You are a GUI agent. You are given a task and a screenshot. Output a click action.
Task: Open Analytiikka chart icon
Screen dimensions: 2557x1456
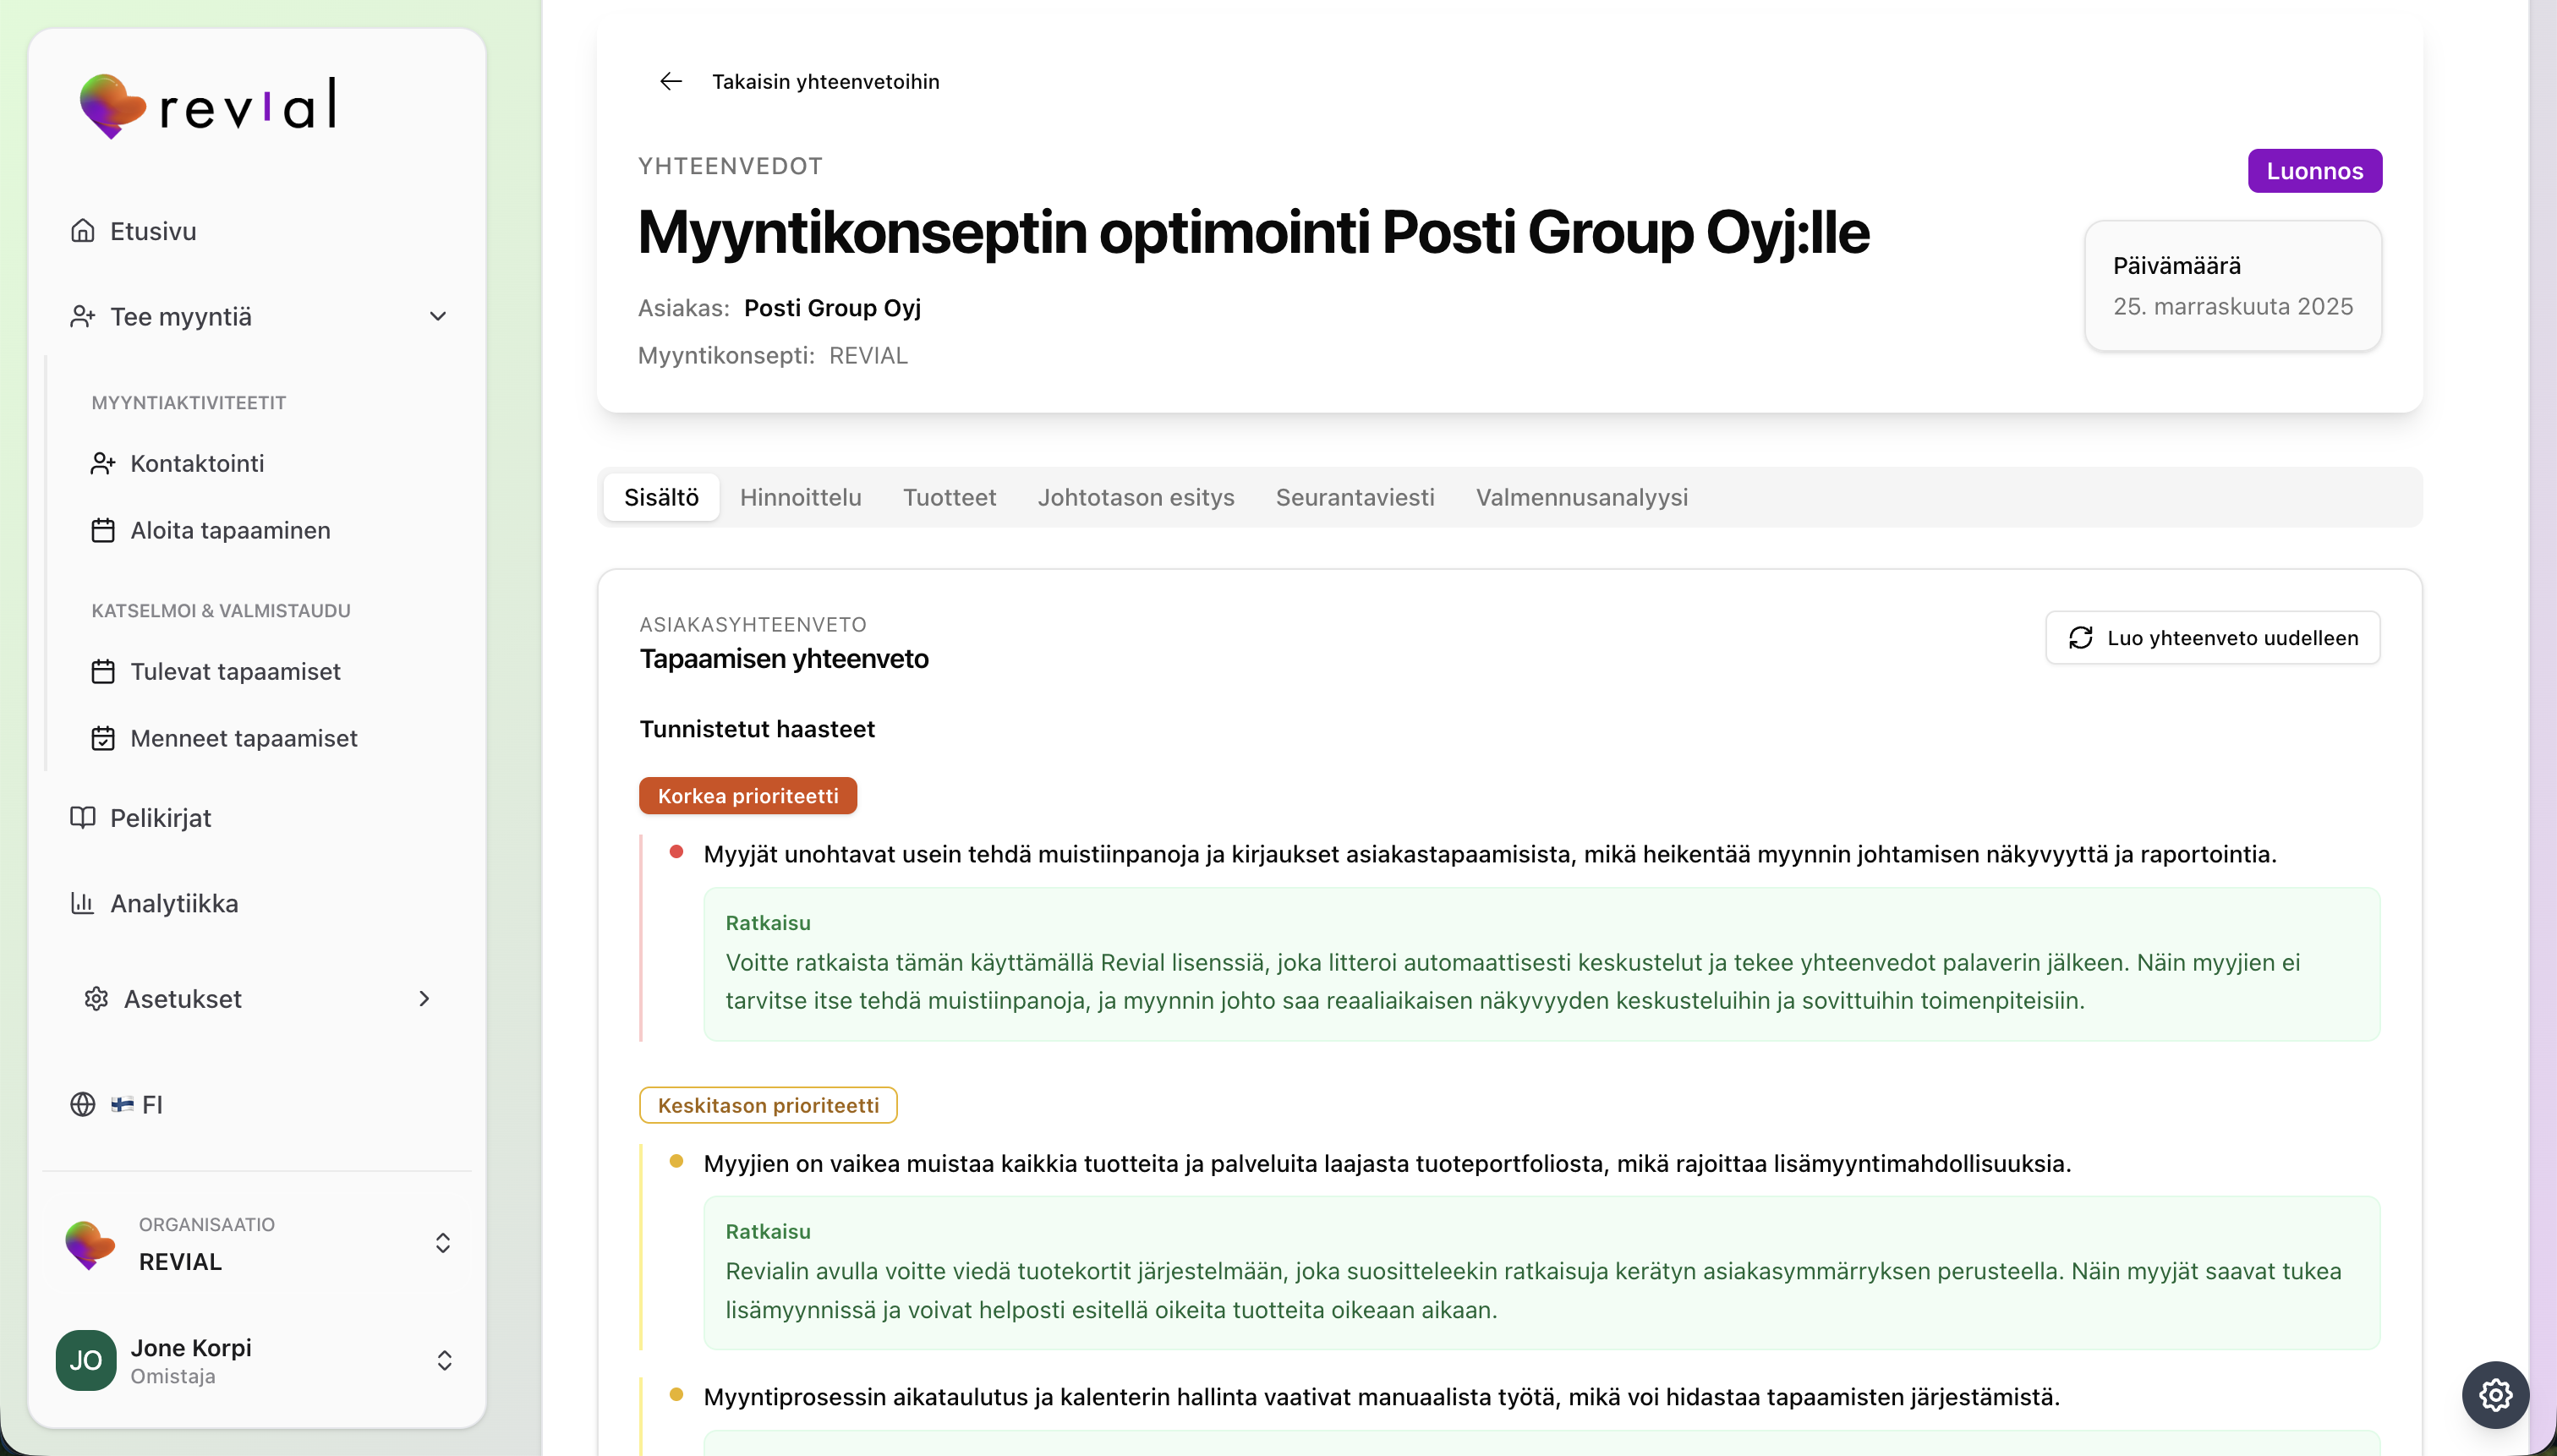click(83, 903)
